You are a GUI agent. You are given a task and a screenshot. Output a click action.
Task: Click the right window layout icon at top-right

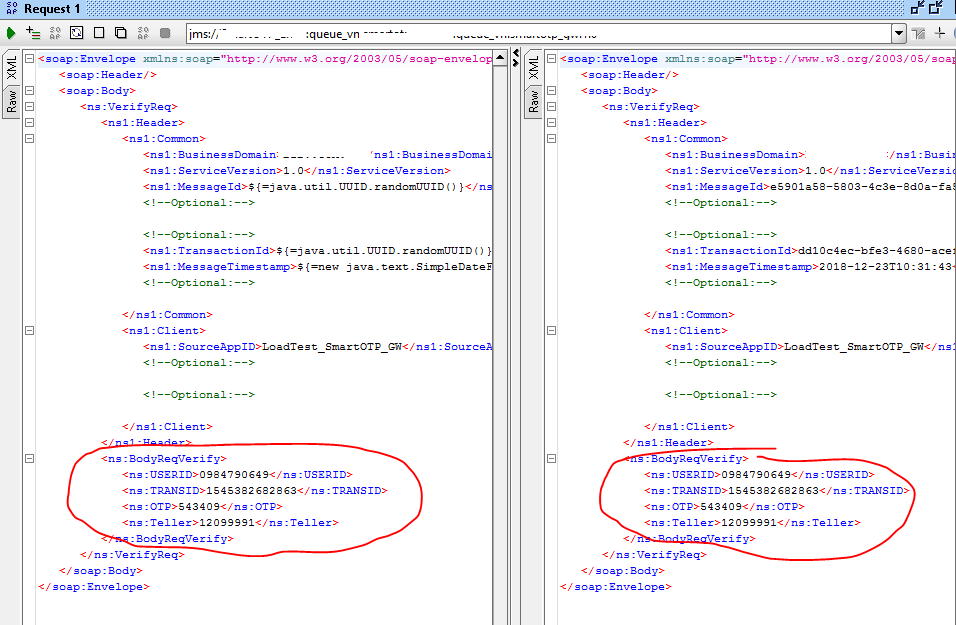[x=937, y=8]
